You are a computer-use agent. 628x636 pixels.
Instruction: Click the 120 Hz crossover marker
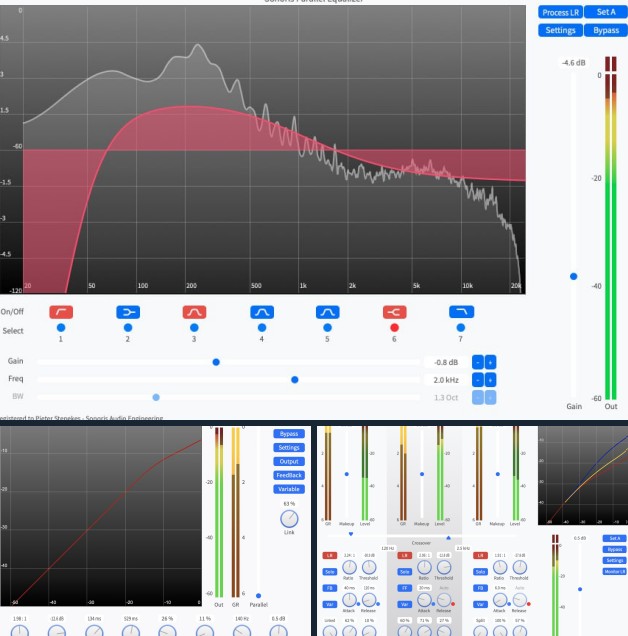tap(351, 534)
